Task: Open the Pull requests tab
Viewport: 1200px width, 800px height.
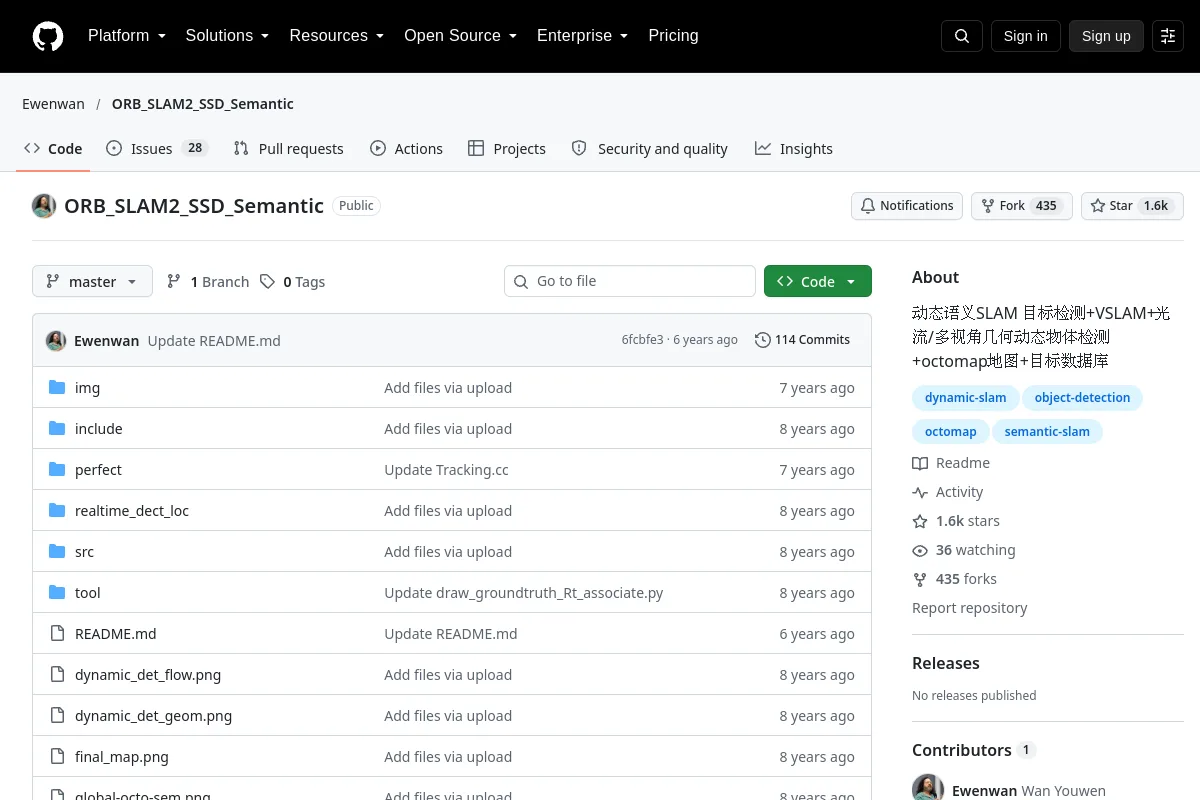Action: [288, 149]
